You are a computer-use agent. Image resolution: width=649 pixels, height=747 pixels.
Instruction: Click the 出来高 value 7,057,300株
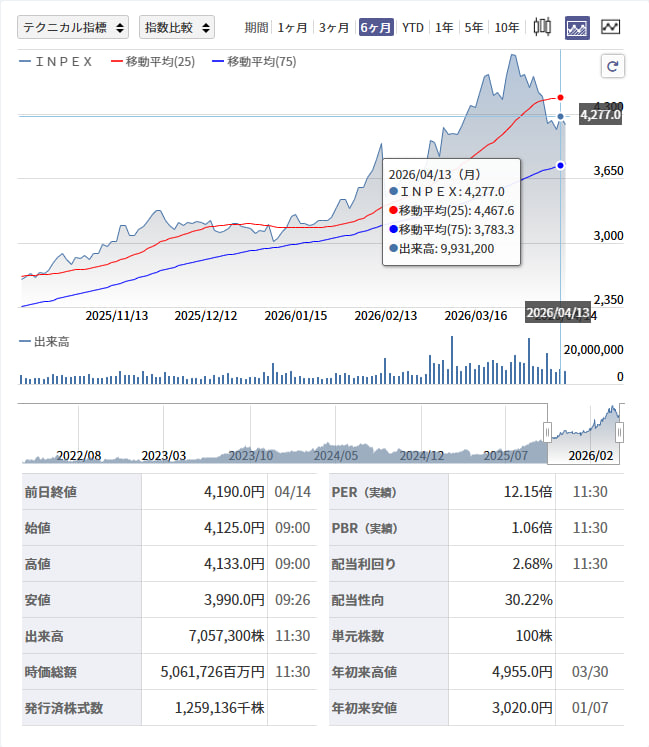[226, 636]
